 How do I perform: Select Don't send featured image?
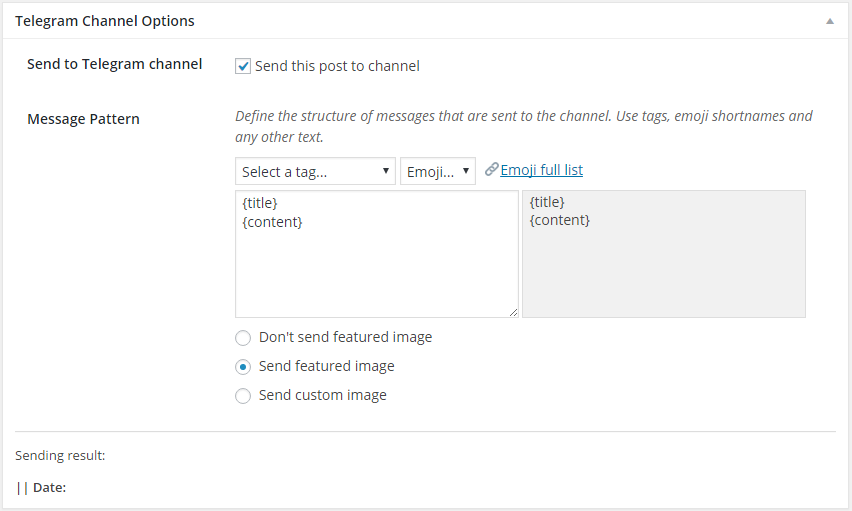click(243, 338)
